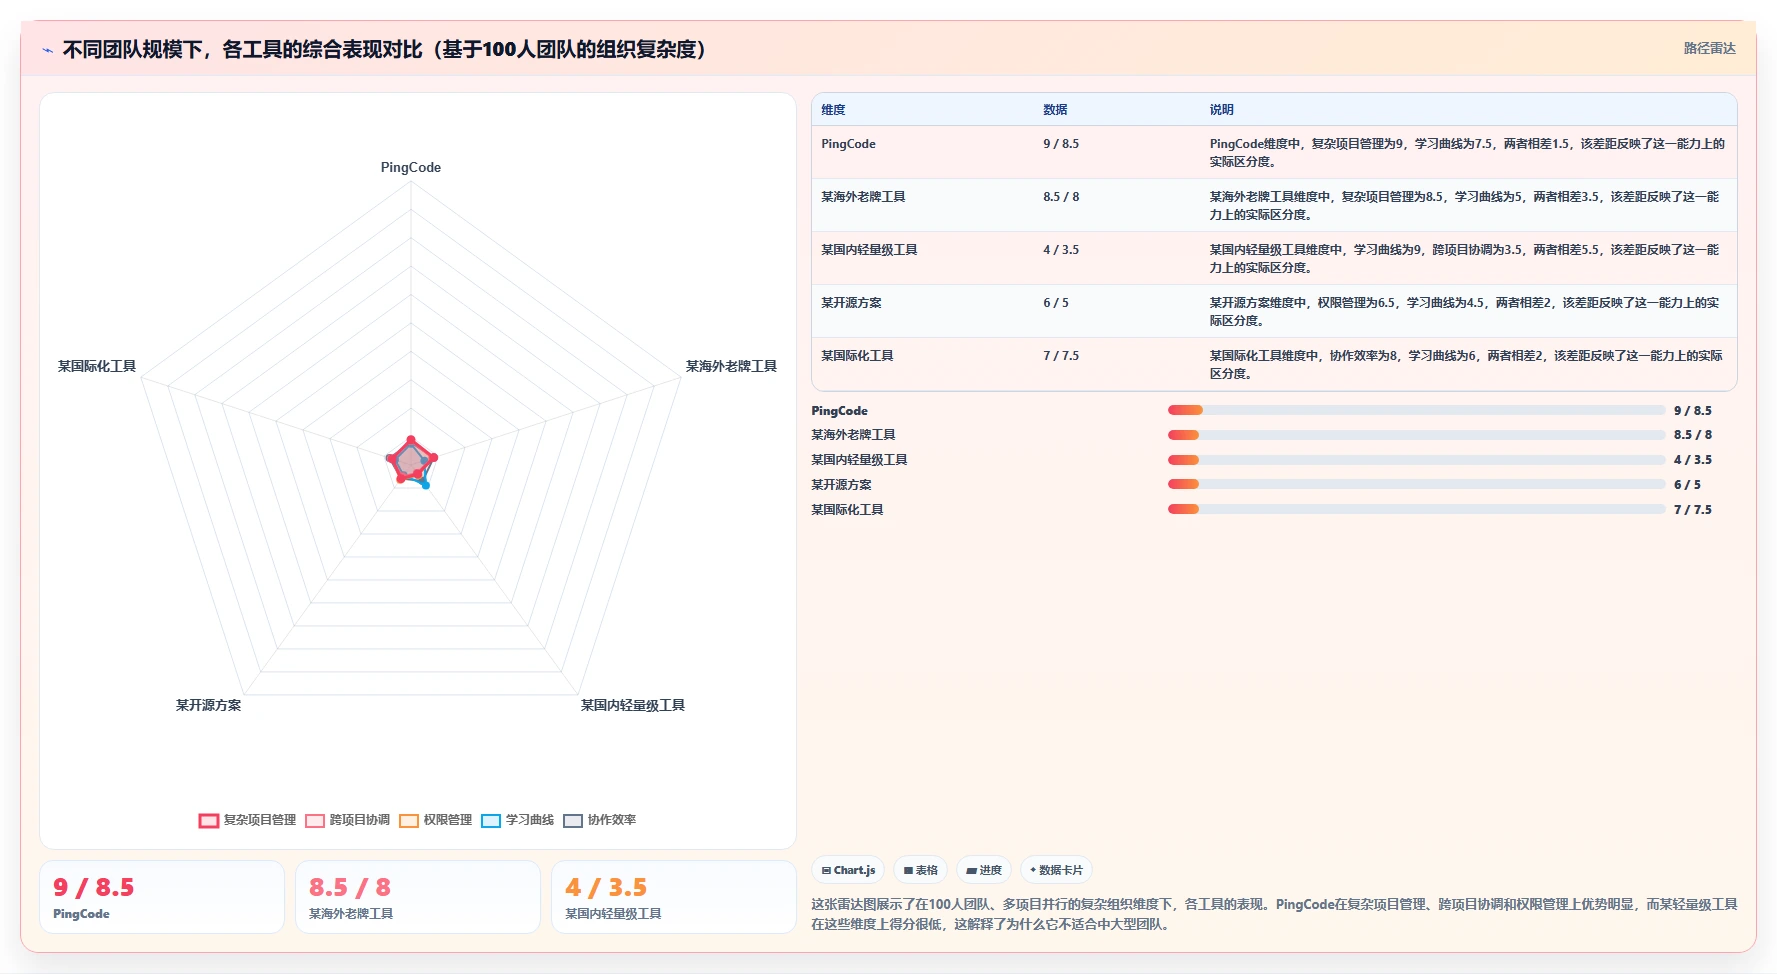Toggle the 跨项目协调 legend item
This screenshot has height=974, width=1777.
coord(348,820)
